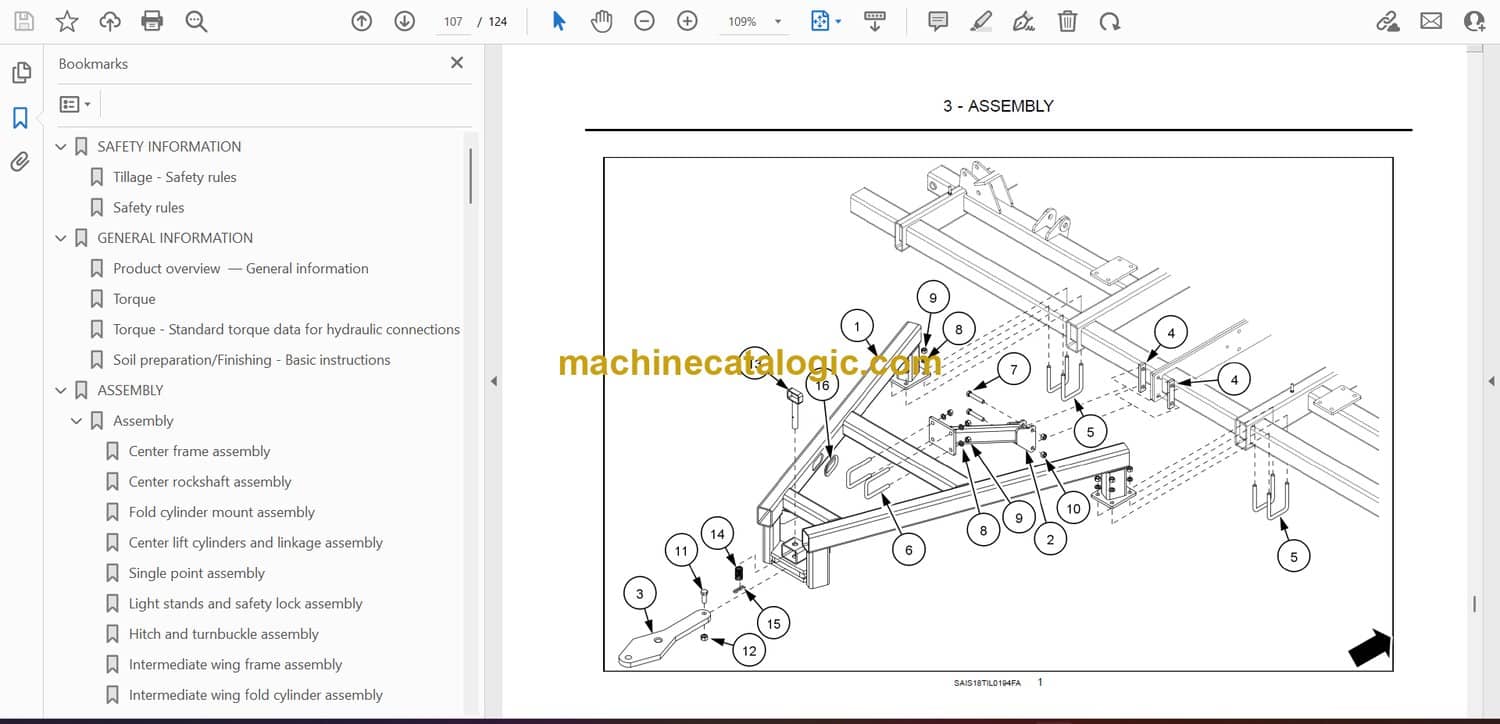1500x724 pixels.
Task: Collapse the GENERAL INFORMATION bookmark section
Action: 61,238
